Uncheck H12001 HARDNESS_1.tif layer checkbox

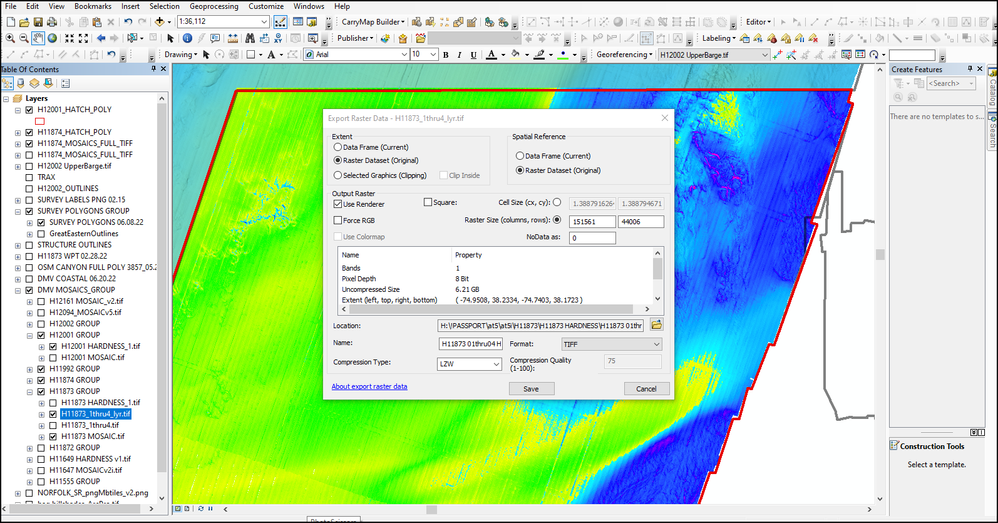53,347
